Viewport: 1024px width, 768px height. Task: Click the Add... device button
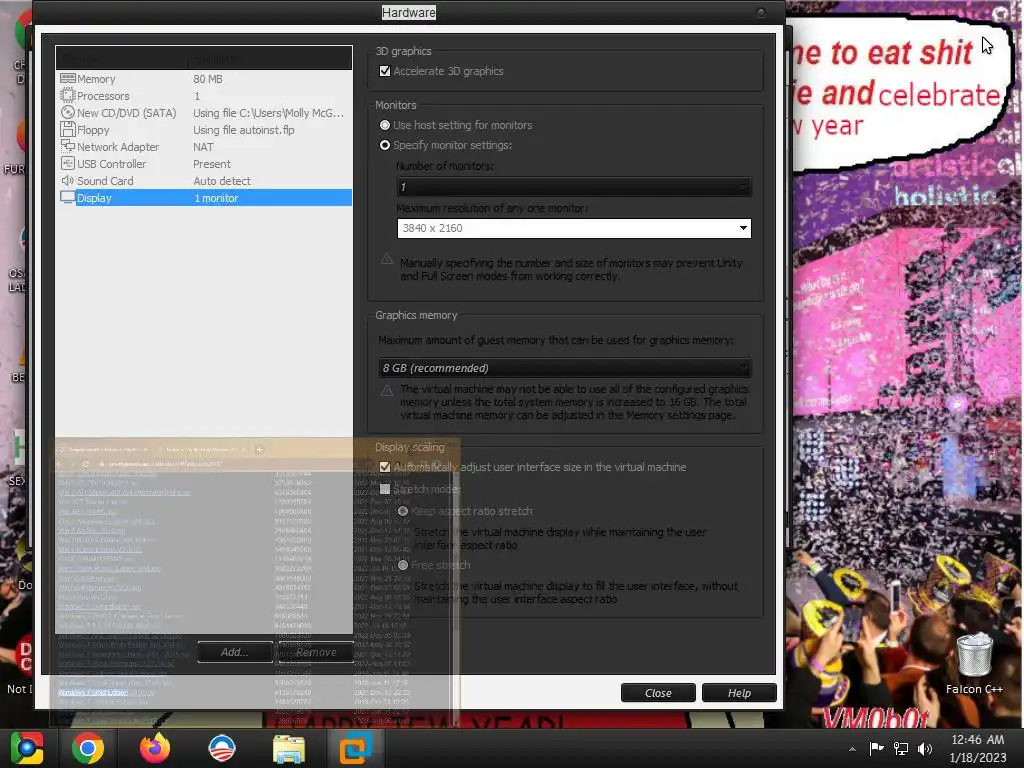point(235,652)
